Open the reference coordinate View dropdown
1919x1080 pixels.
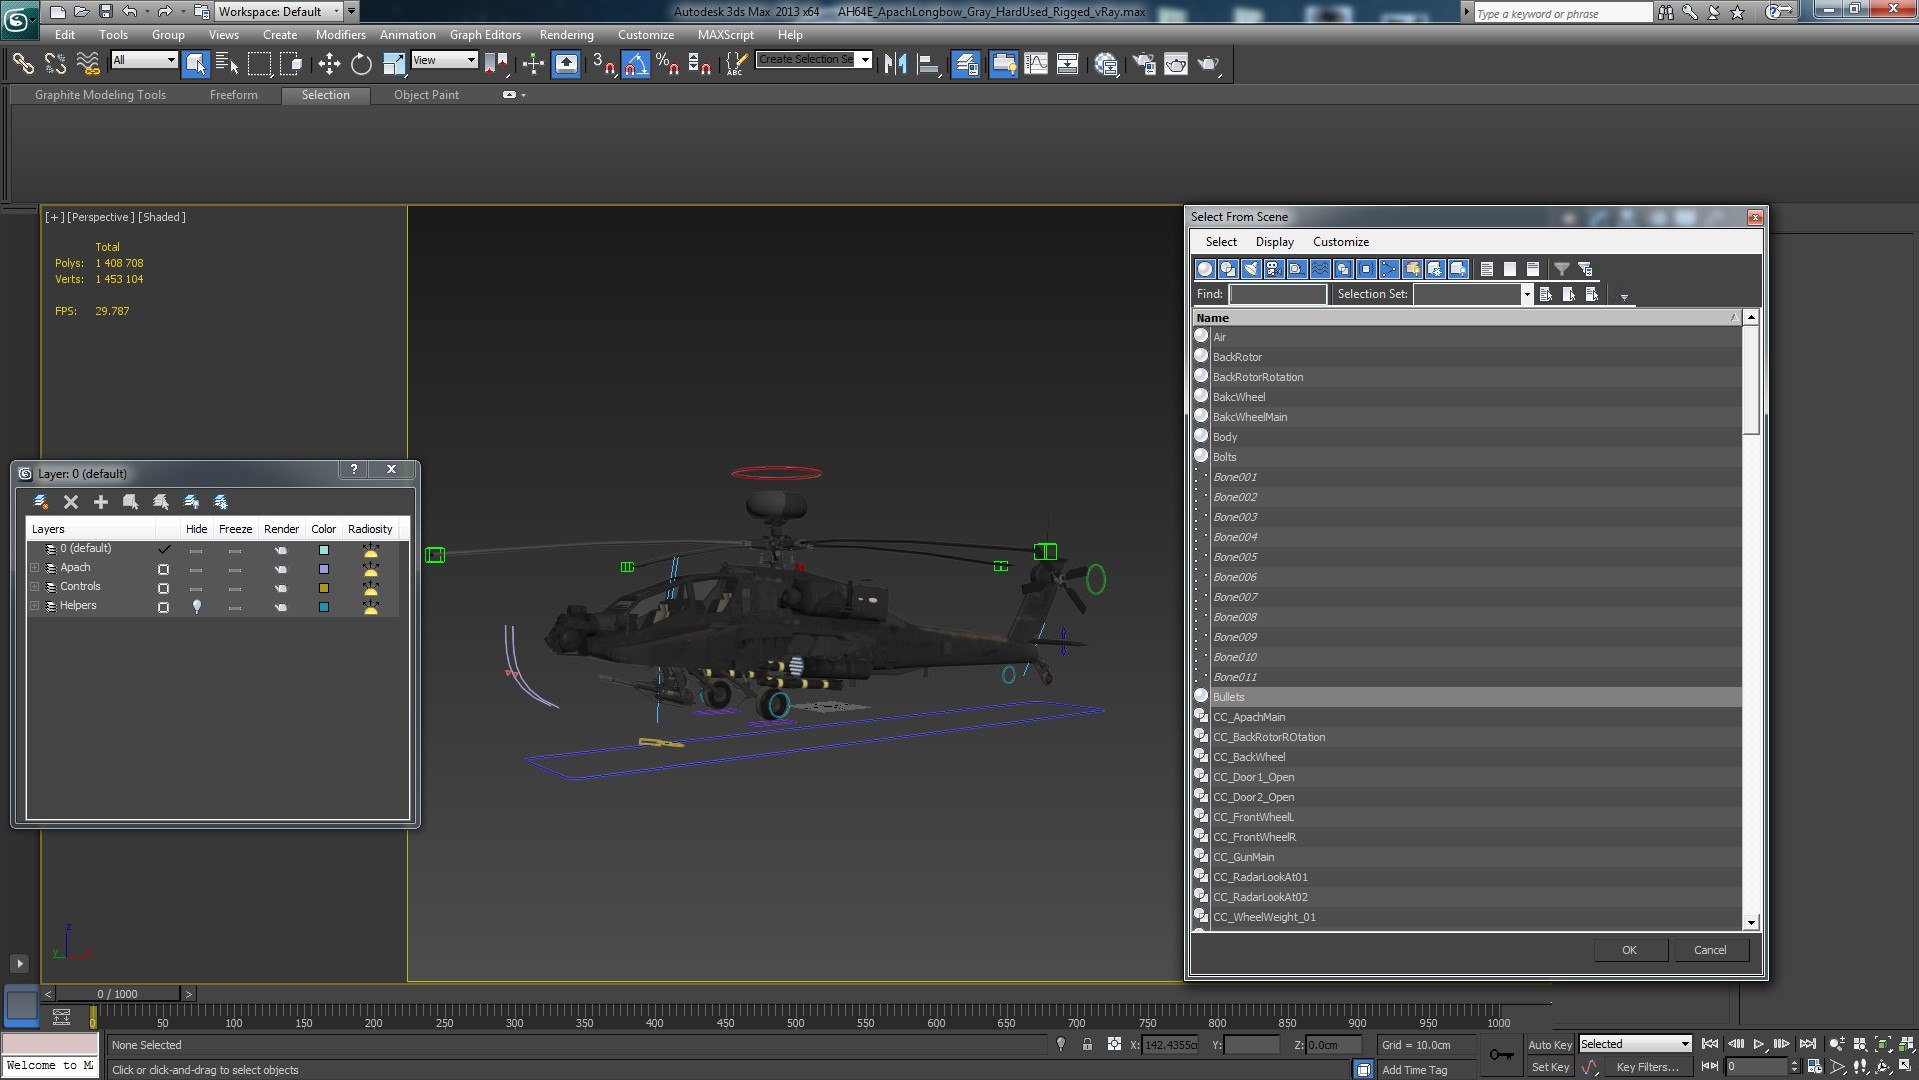[x=444, y=60]
